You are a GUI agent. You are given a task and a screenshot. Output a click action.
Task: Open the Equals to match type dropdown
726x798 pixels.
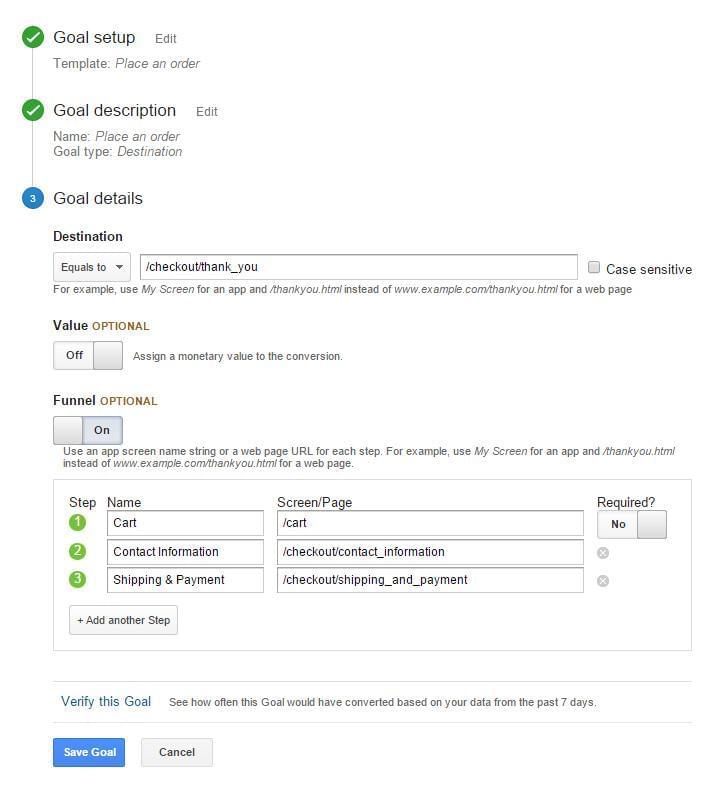(x=92, y=267)
